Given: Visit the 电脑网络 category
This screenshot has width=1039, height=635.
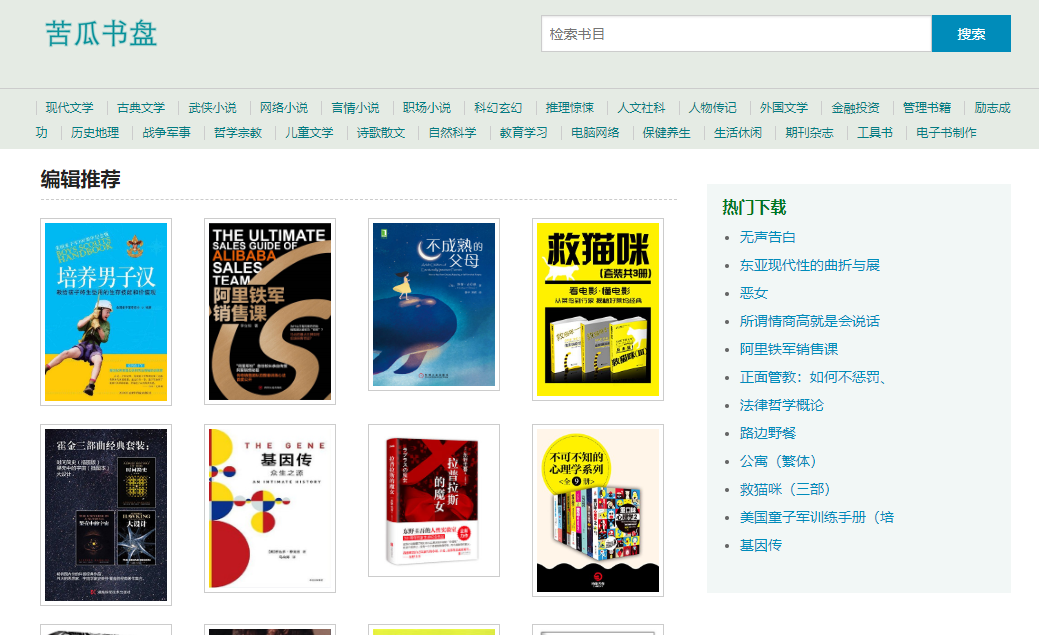Looking at the screenshot, I should 595,133.
